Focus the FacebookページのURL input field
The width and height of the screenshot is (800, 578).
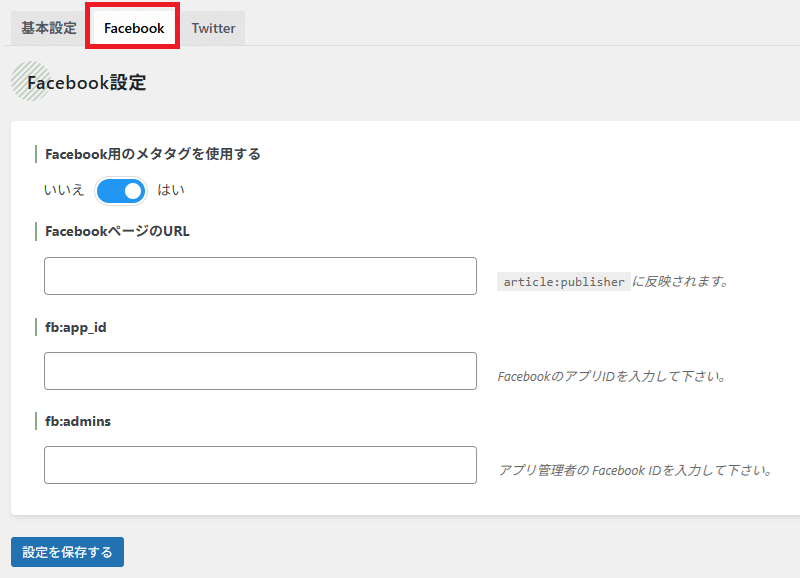point(260,276)
